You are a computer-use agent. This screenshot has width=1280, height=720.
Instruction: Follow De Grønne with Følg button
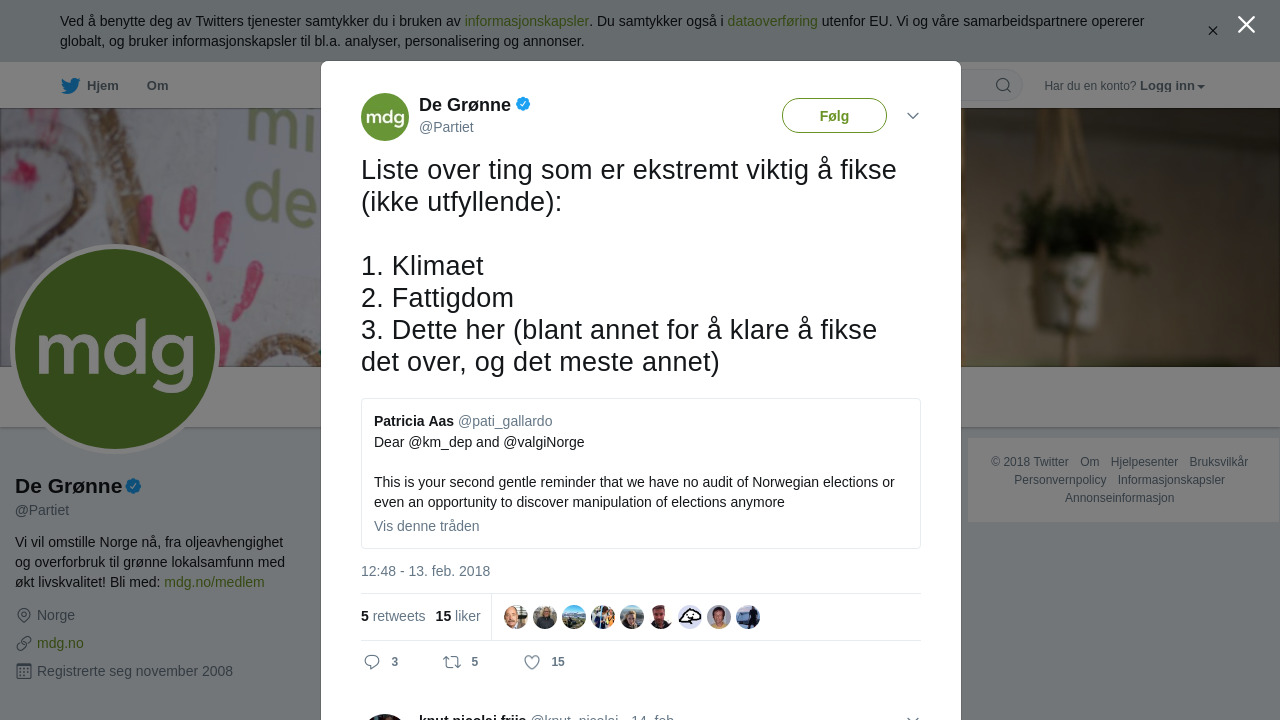(834, 116)
